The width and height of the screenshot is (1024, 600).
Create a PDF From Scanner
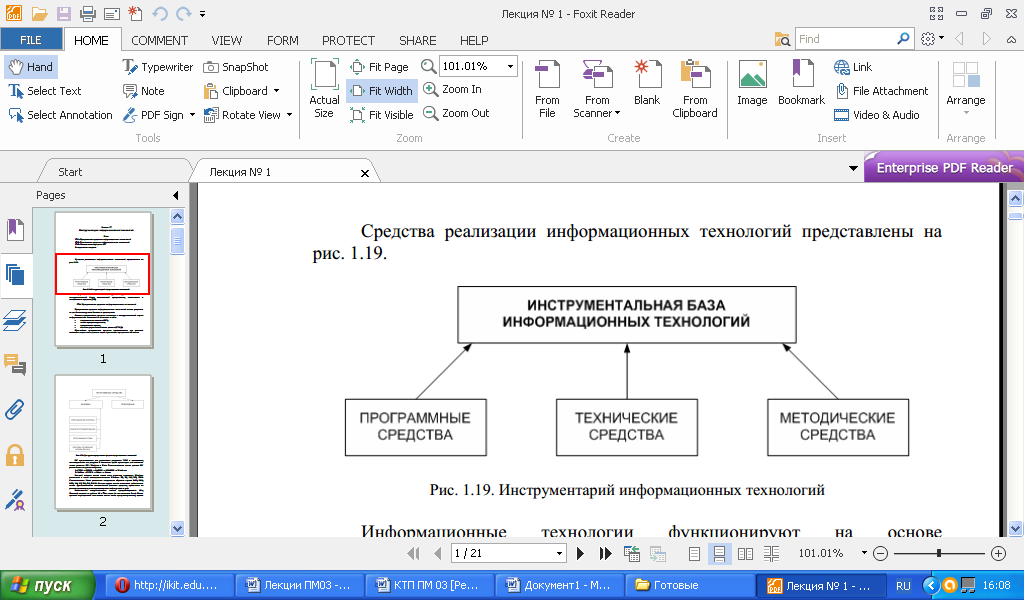(x=597, y=88)
